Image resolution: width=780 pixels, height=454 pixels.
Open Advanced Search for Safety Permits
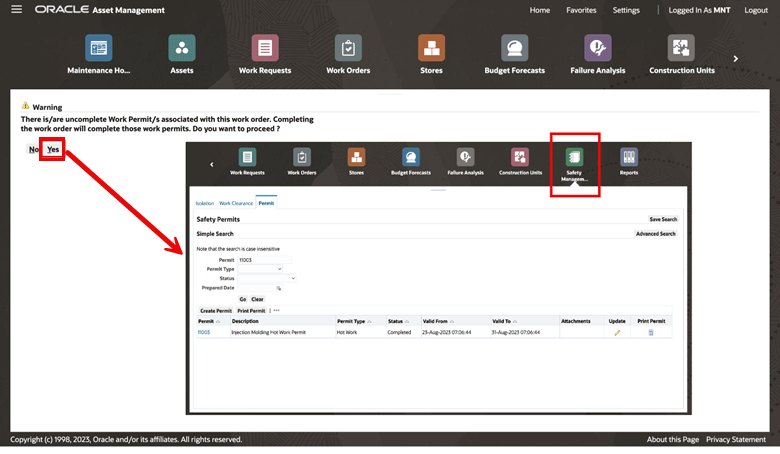(x=656, y=234)
